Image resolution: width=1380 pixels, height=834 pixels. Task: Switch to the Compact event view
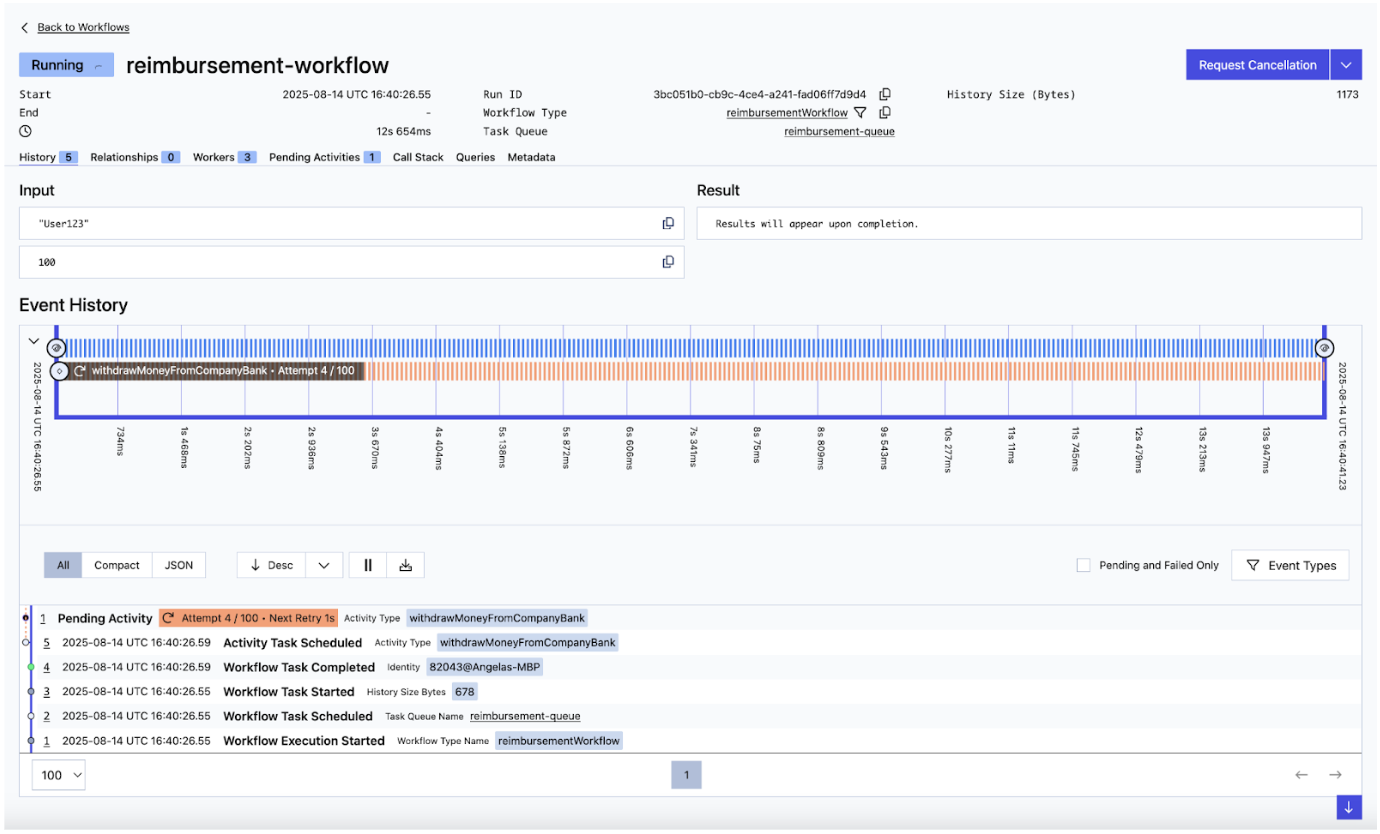116,564
